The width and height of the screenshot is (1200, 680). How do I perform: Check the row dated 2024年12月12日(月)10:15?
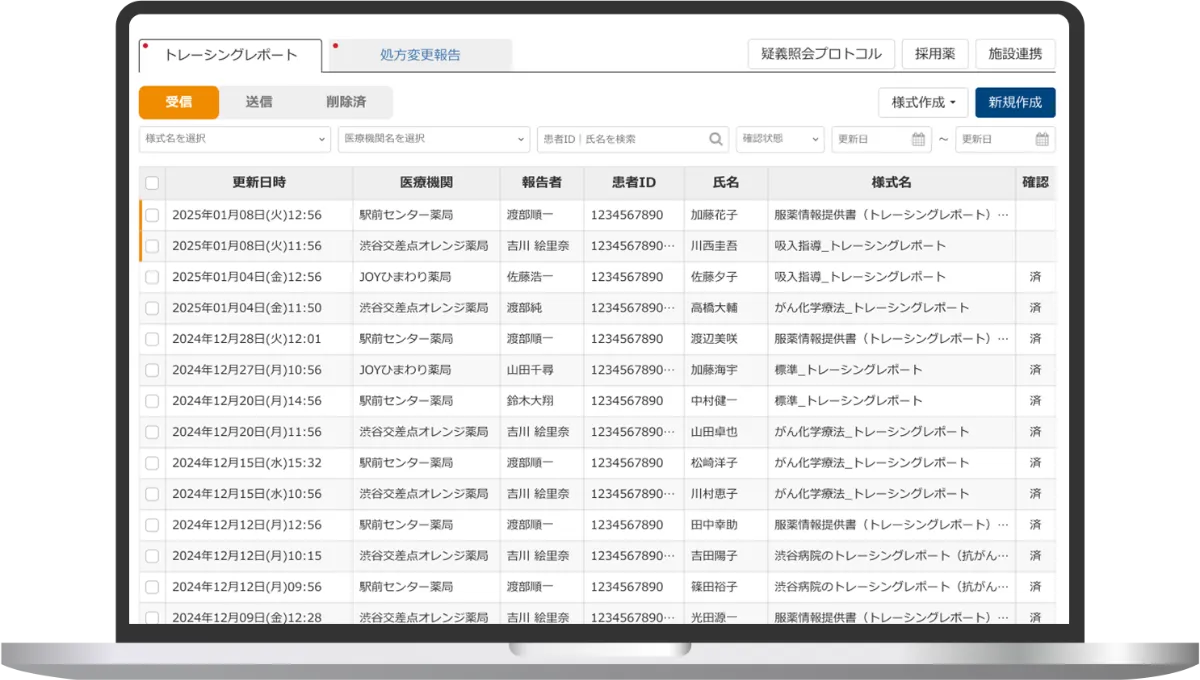pos(152,556)
